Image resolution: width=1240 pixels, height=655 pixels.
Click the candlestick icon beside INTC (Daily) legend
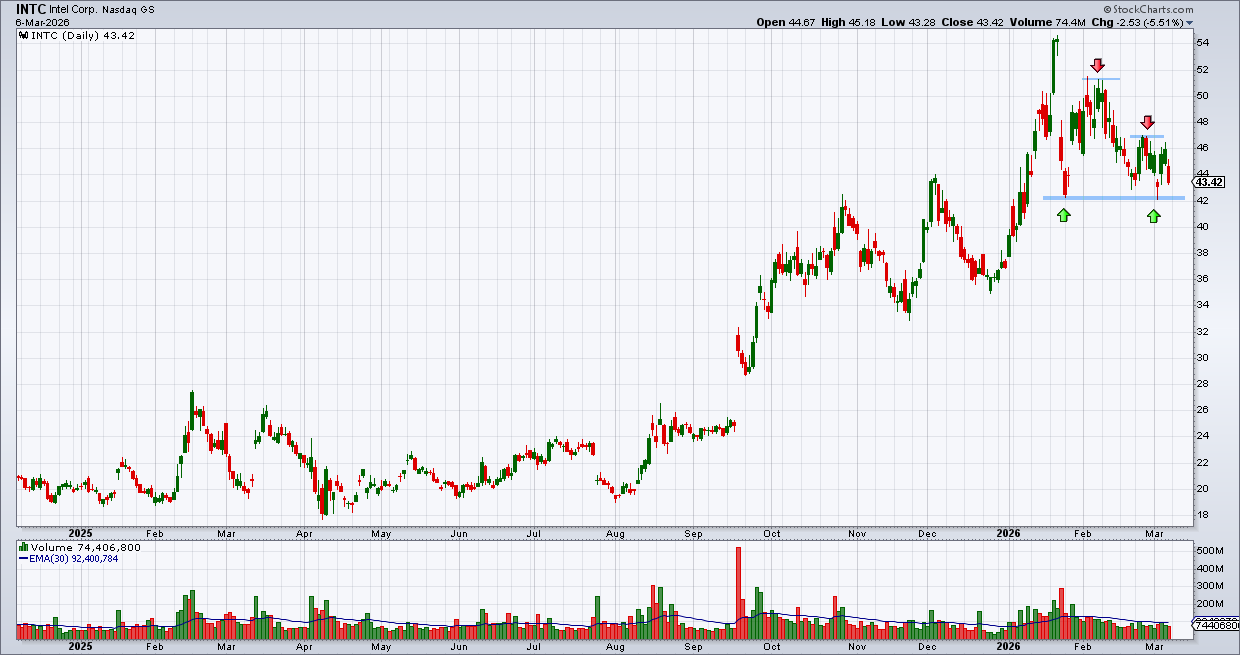[x=25, y=35]
